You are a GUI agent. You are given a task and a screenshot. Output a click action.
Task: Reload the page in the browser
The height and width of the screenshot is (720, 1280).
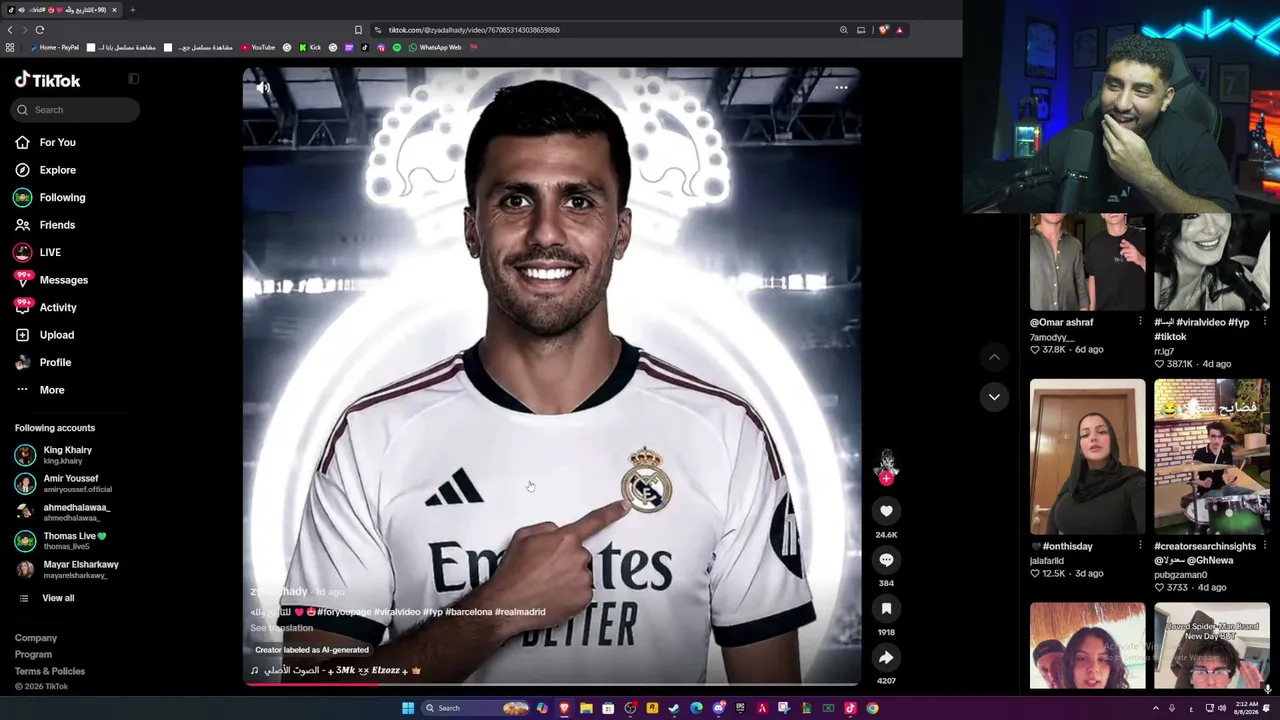(x=40, y=30)
